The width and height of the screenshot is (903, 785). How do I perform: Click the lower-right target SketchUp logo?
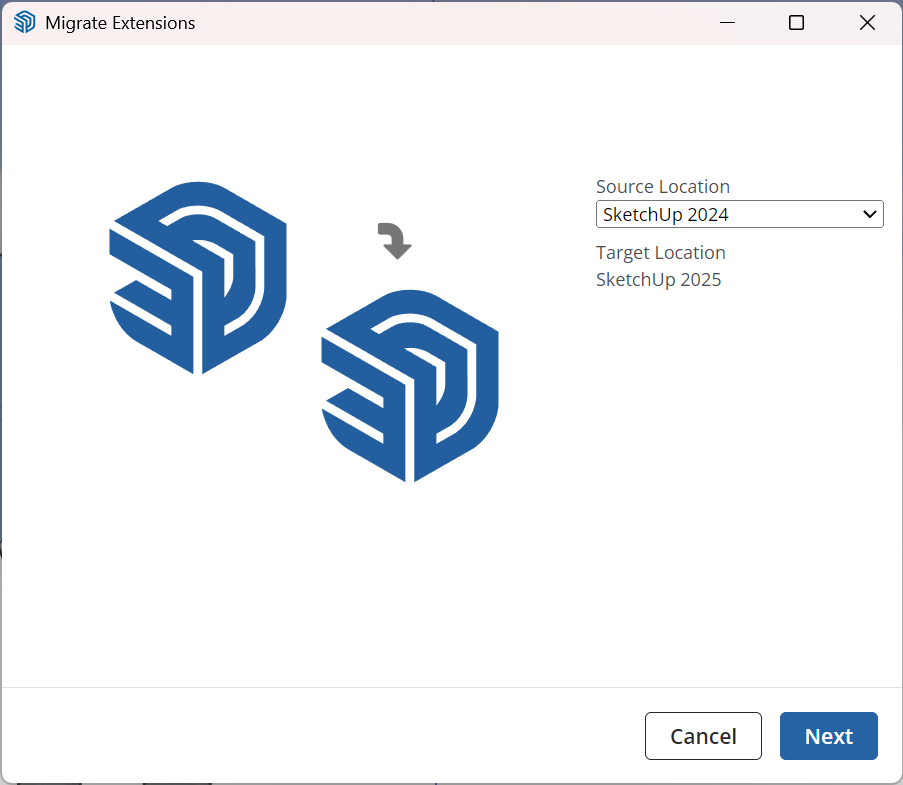(x=409, y=386)
